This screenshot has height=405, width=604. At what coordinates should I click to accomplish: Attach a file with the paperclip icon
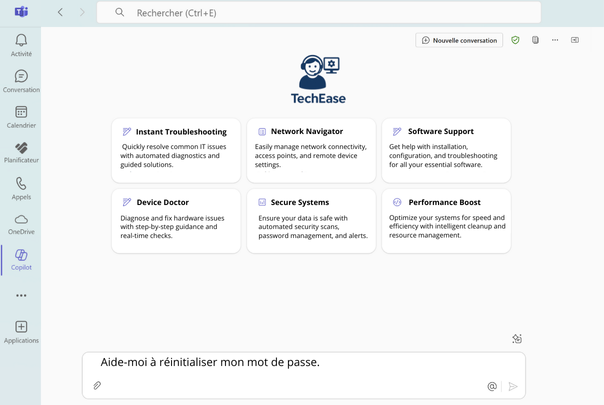click(97, 385)
